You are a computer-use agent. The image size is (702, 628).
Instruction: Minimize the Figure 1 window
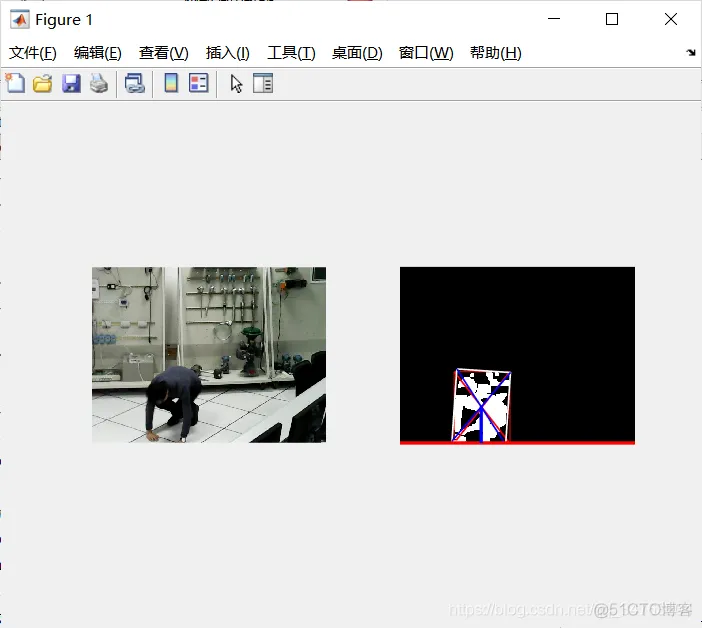pos(554,19)
